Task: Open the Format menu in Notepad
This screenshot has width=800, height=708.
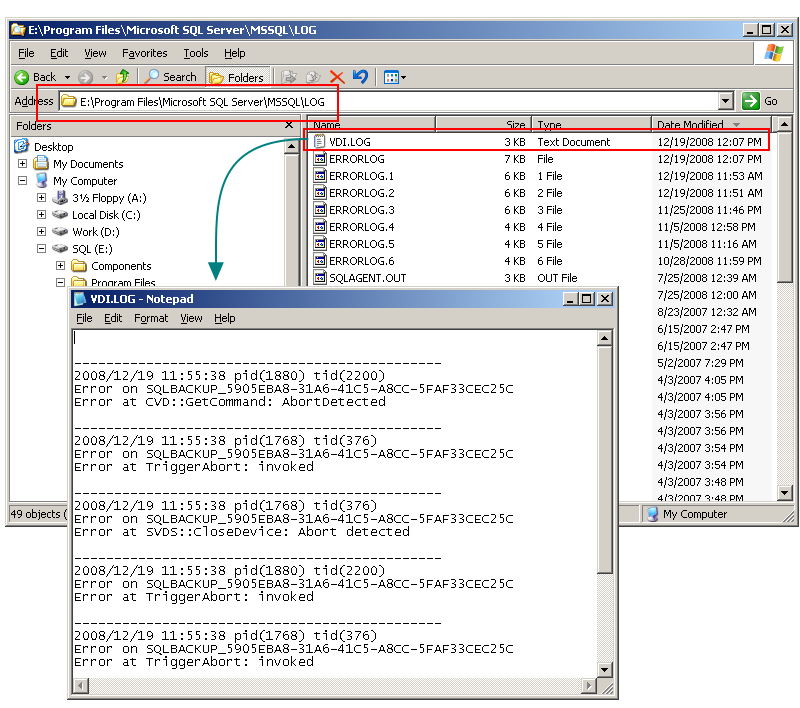Action: (x=151, y=318)
